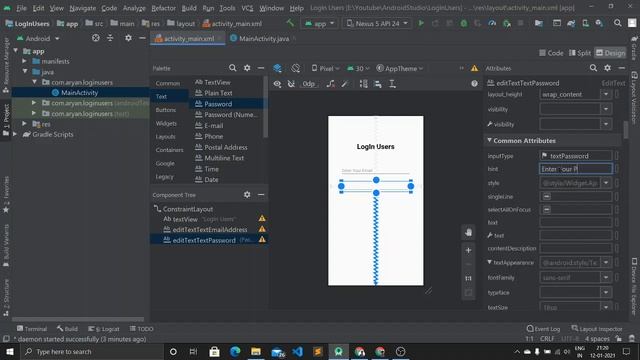Viewport: 640px width, 360px height.
Task: Open Palette settings gear
Action: point(247,68)
